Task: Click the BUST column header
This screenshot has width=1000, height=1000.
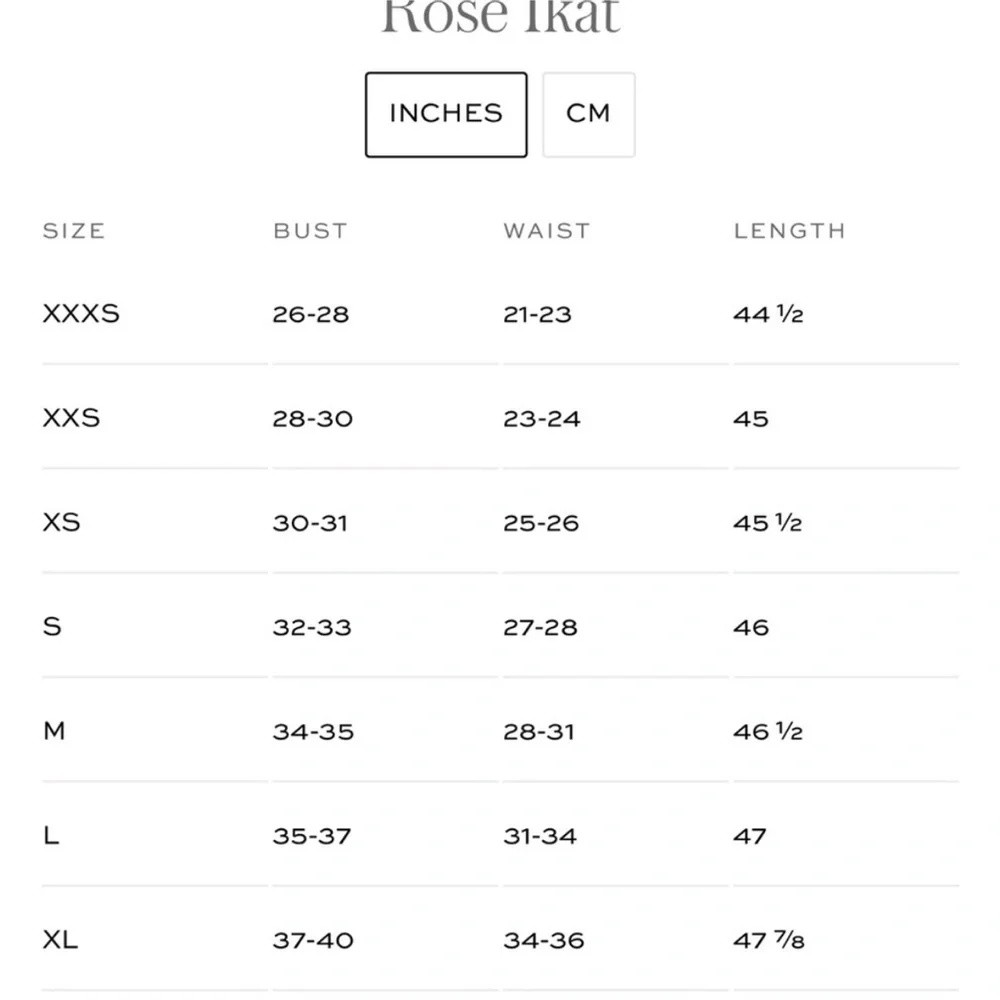Action: click(x=311, y=231)
